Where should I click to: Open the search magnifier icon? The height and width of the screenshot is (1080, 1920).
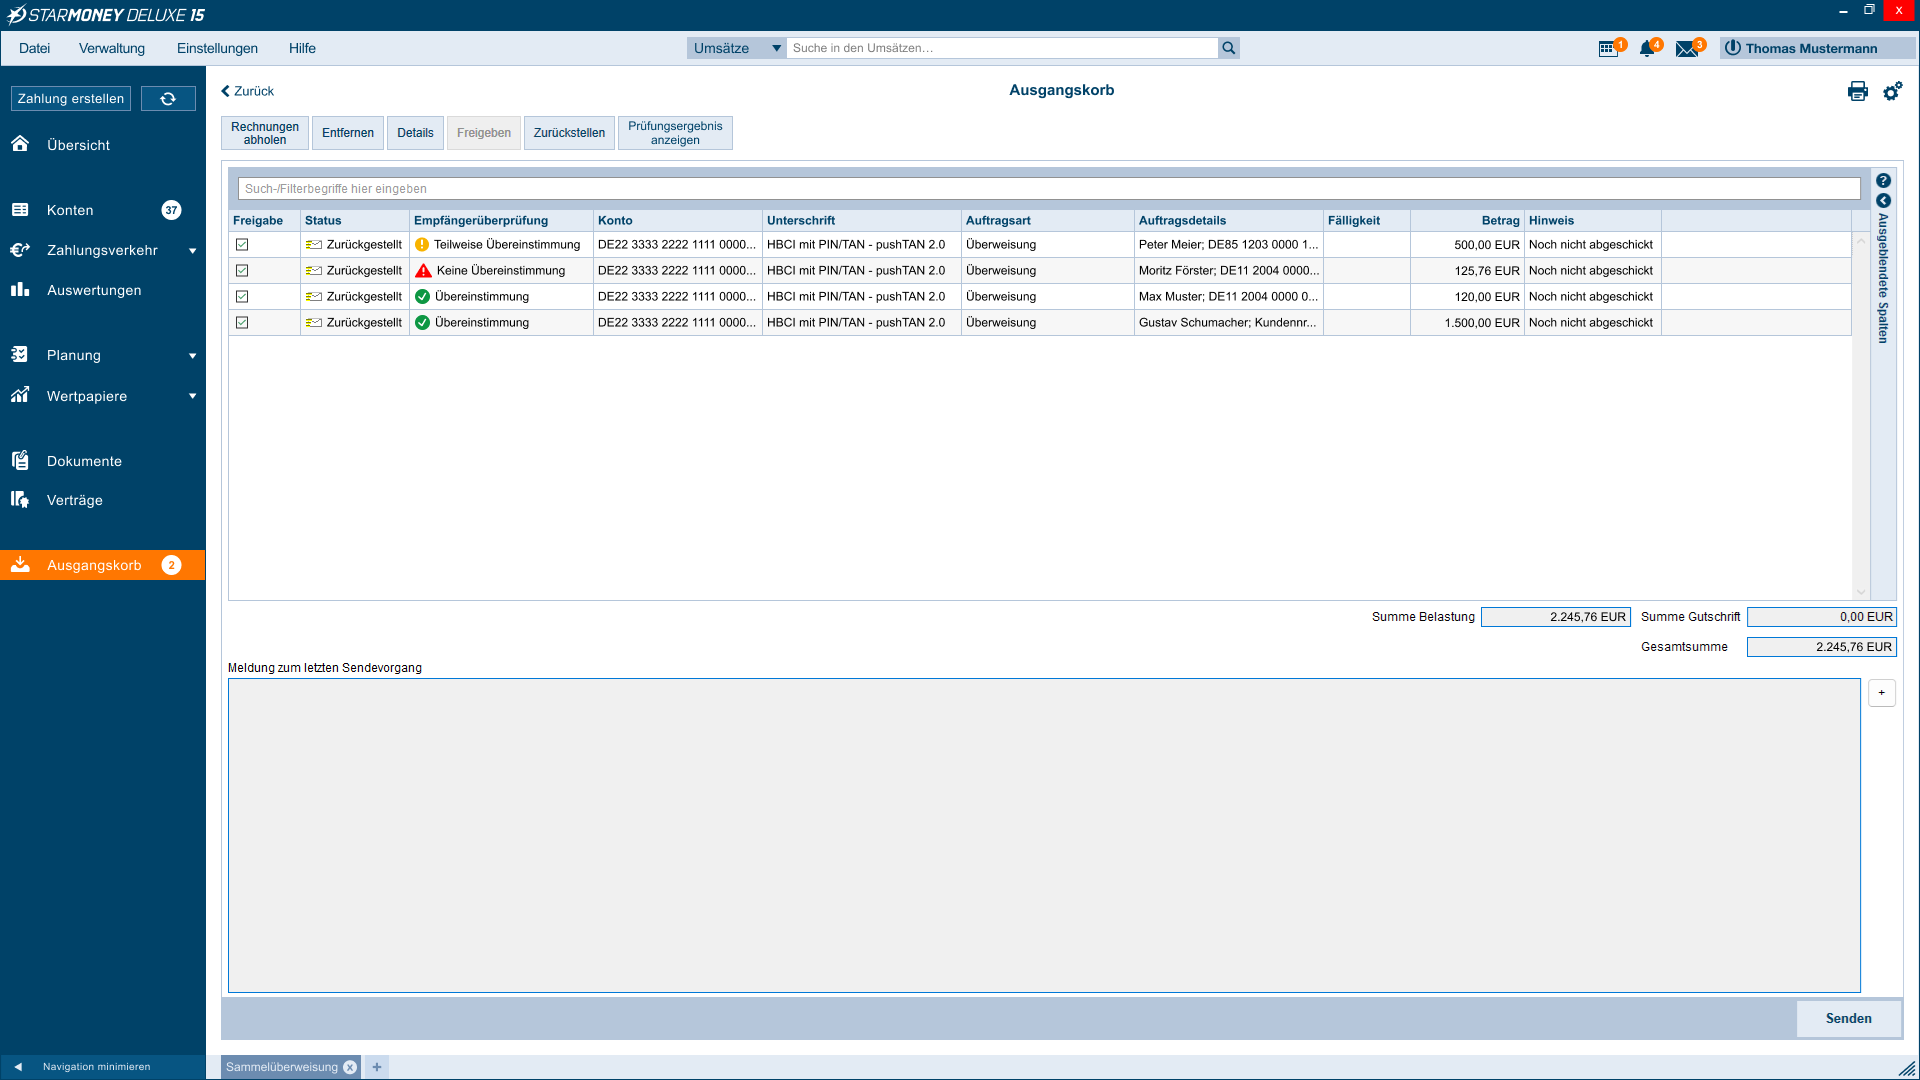(1229, 47)
